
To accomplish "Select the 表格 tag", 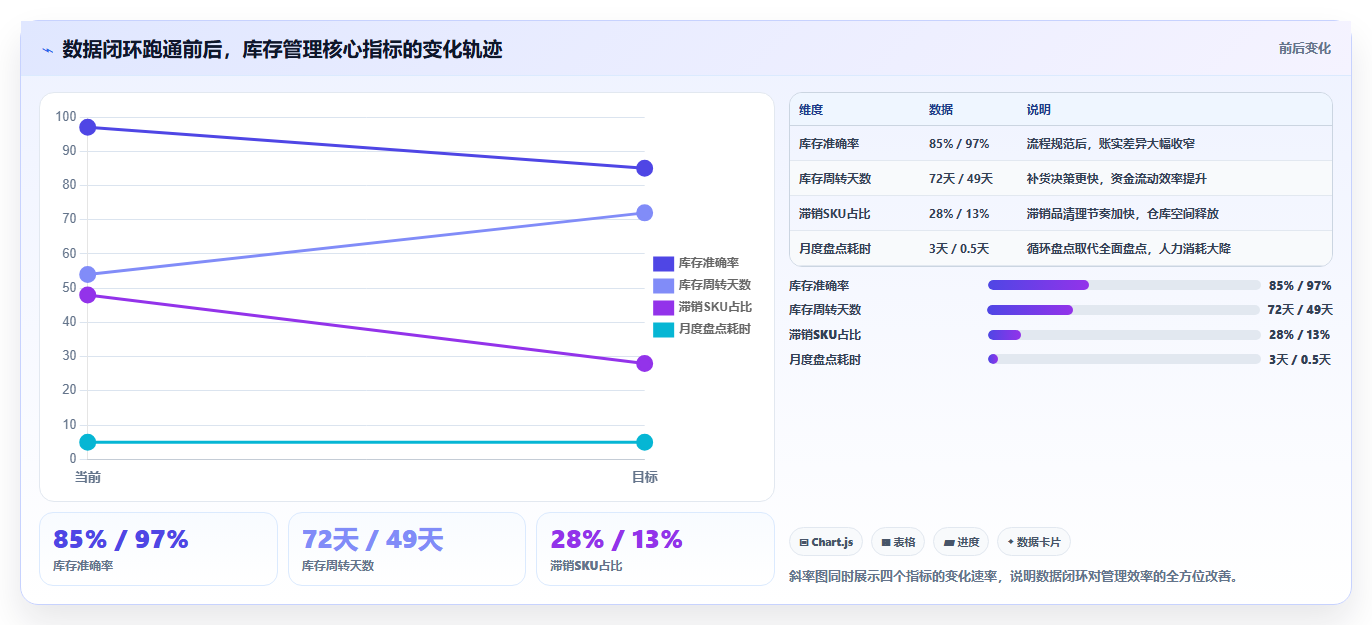I will tap(898, 542).
